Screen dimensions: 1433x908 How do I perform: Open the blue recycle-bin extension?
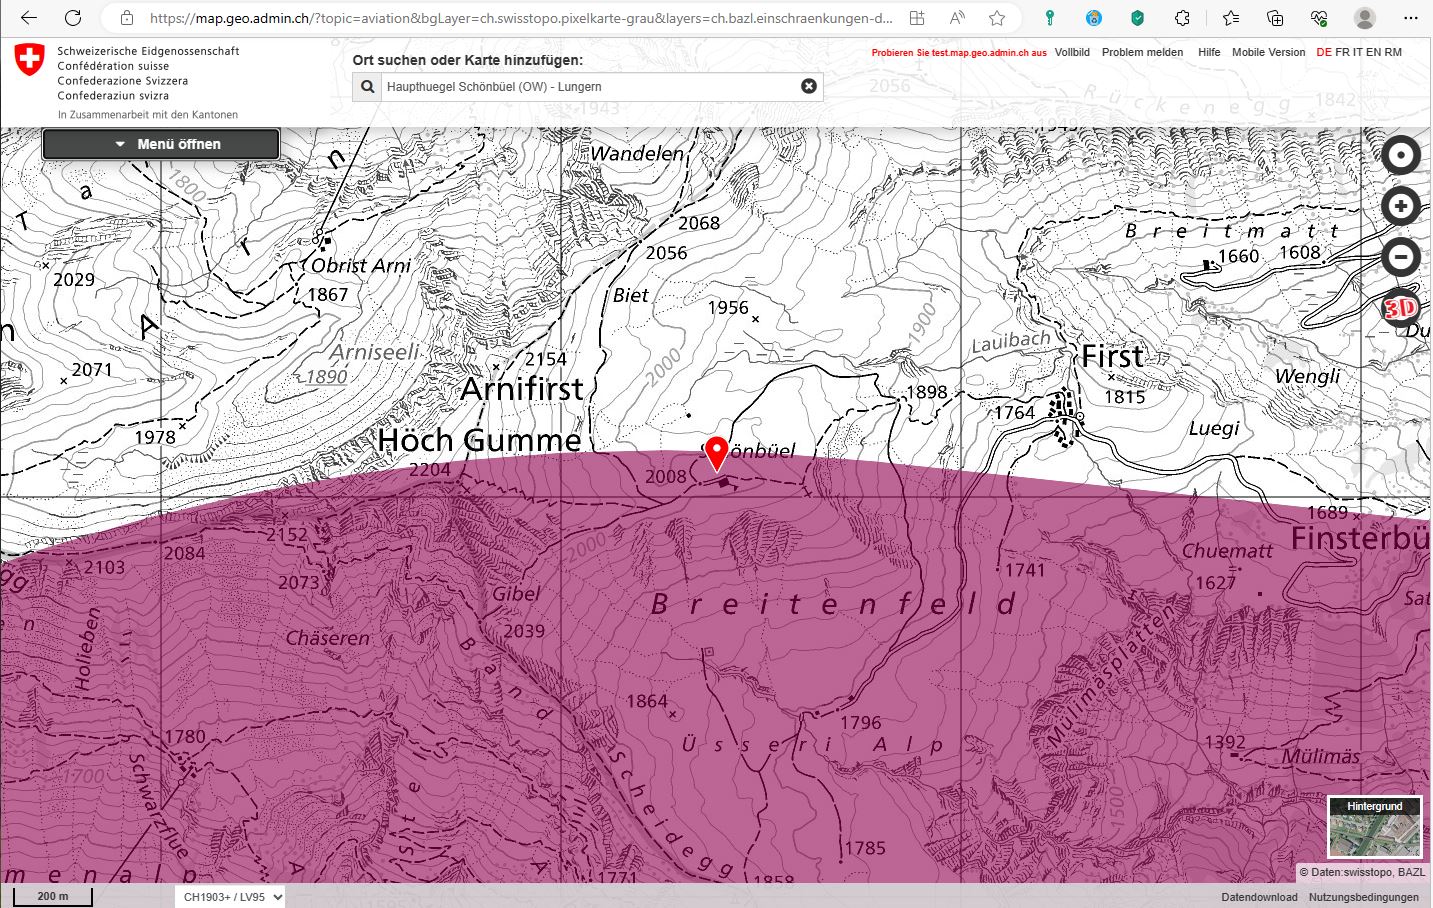coord(1094,18)
